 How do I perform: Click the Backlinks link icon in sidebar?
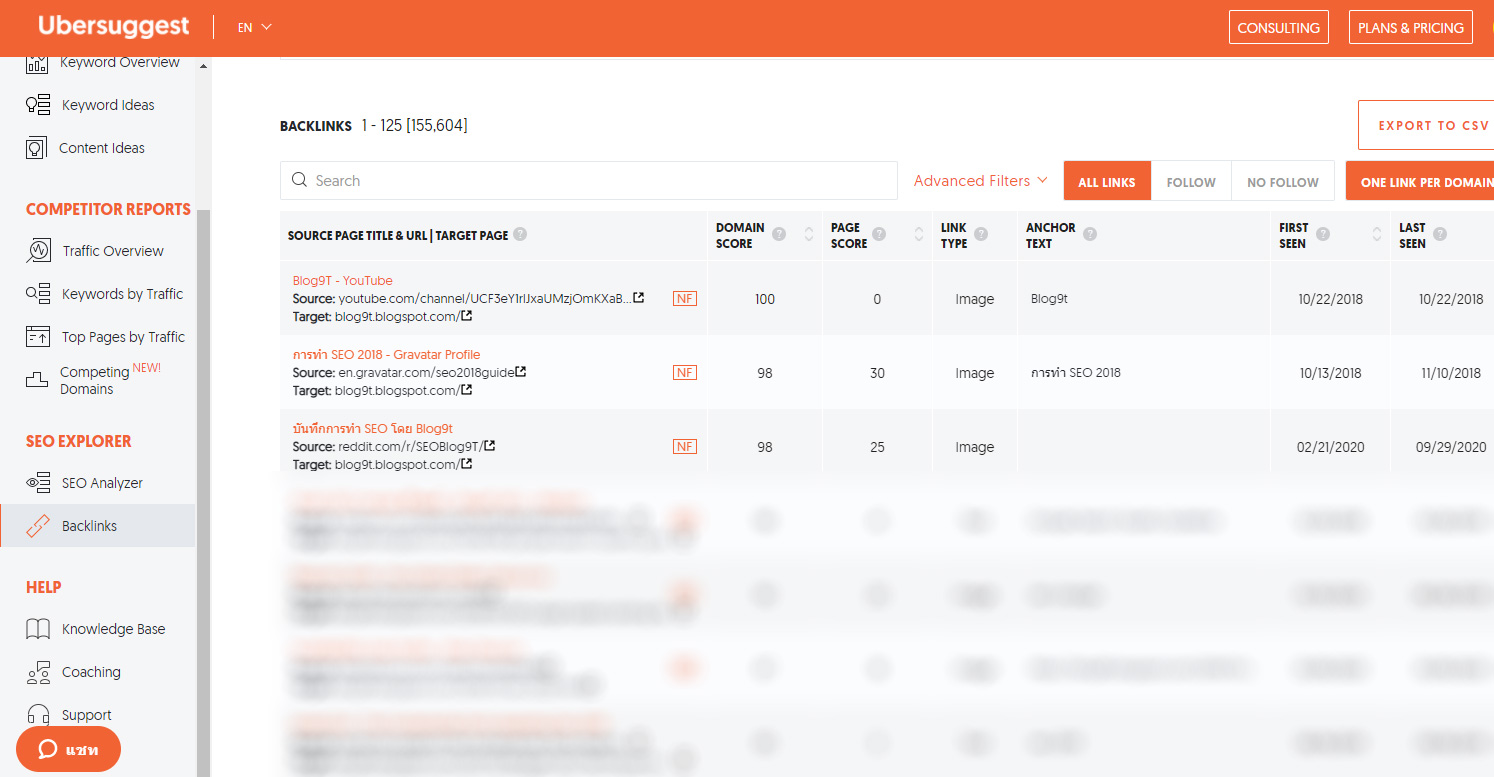[38, 526]
